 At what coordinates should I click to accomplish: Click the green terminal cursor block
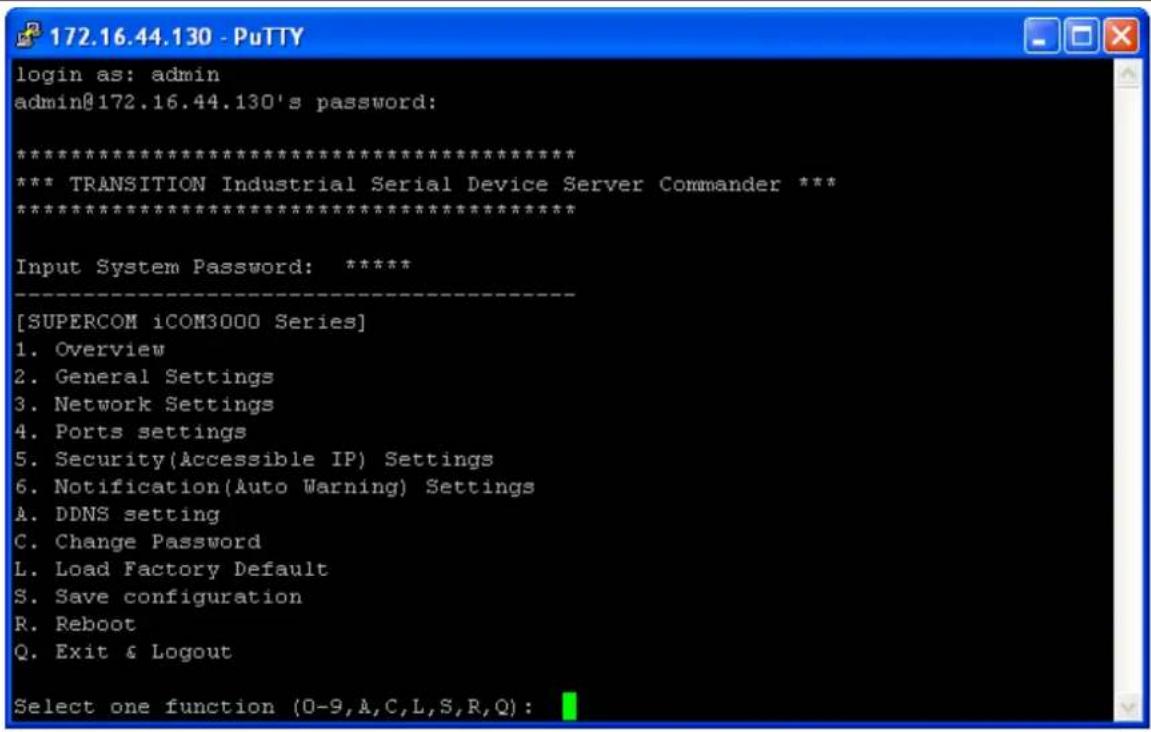tap(570, 706)
